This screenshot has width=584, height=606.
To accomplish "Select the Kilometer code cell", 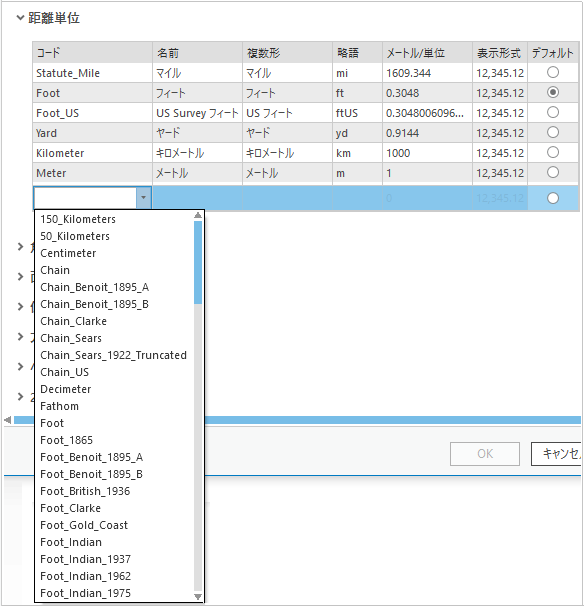I will pyautogui.click(x=92, y=153).
